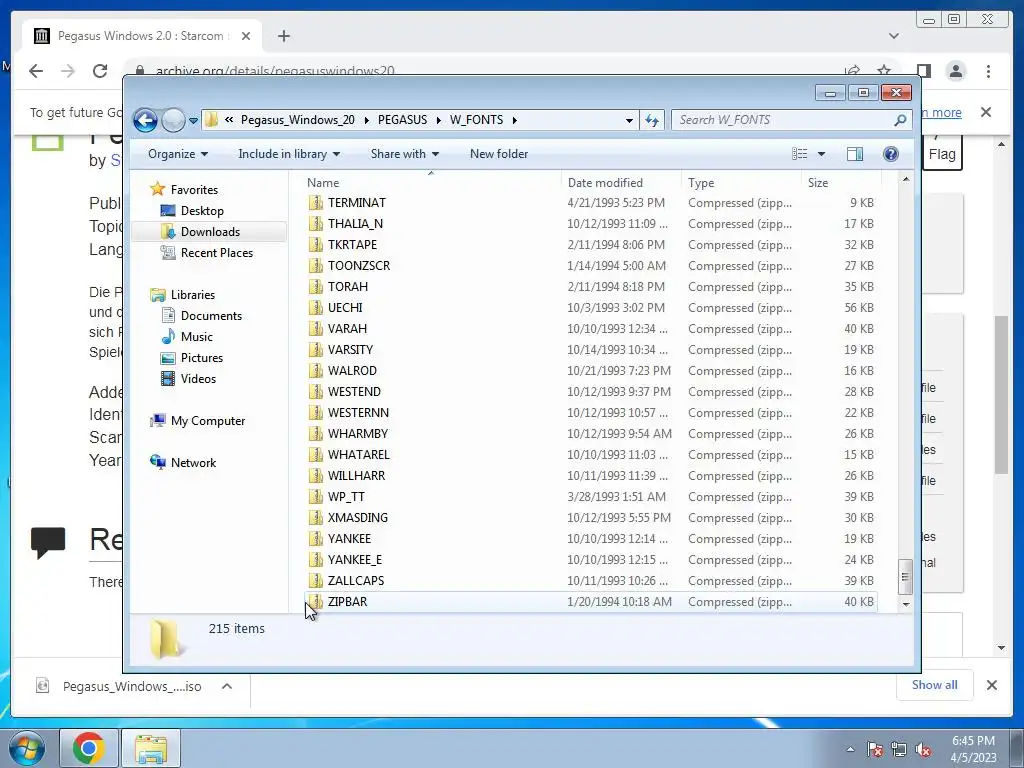1024x768 pixels.
Task: Open Recent Places in navigation pane
Action: [x=216, y=253]
